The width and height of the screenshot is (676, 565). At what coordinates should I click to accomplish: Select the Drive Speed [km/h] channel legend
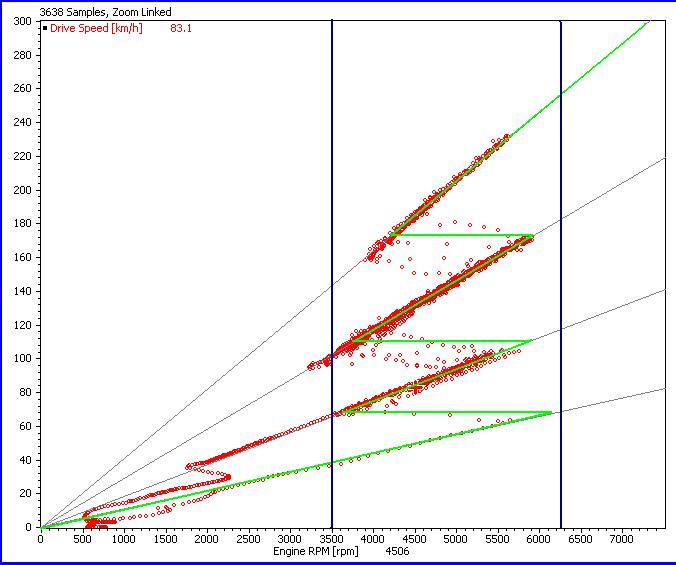point(96,28)
